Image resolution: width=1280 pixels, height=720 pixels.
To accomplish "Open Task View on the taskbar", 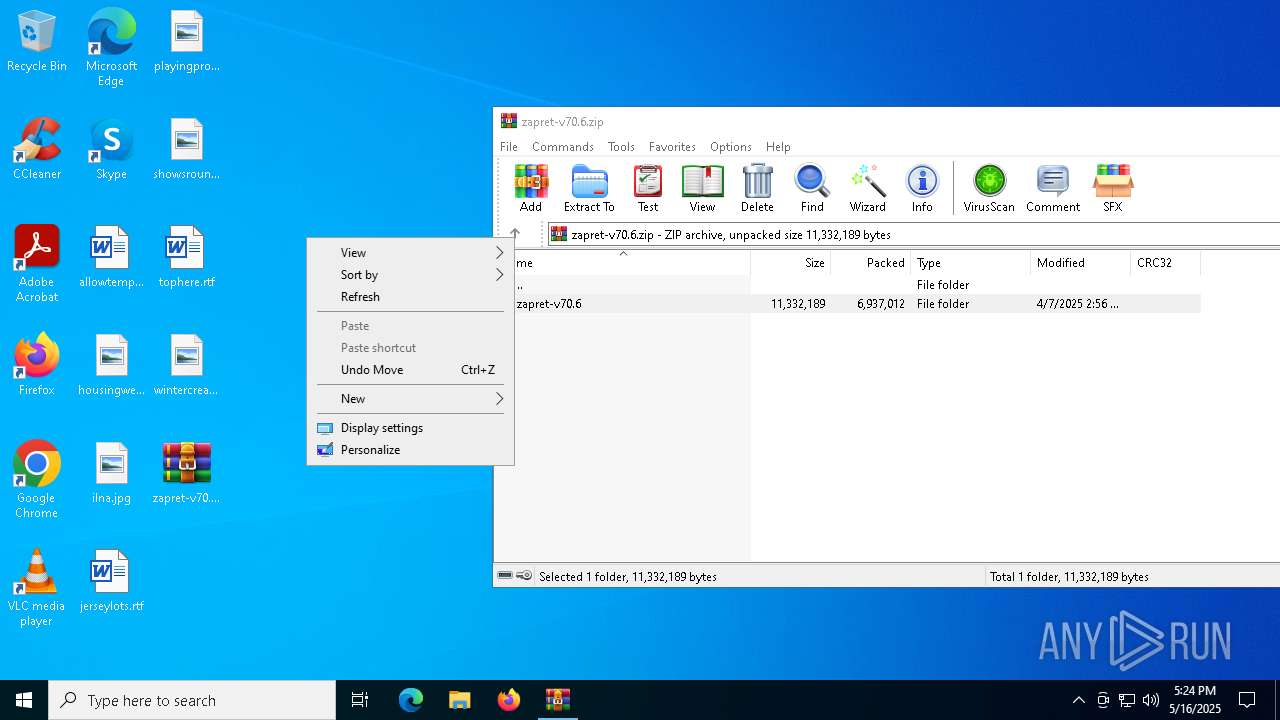I will tap(360, 700).
